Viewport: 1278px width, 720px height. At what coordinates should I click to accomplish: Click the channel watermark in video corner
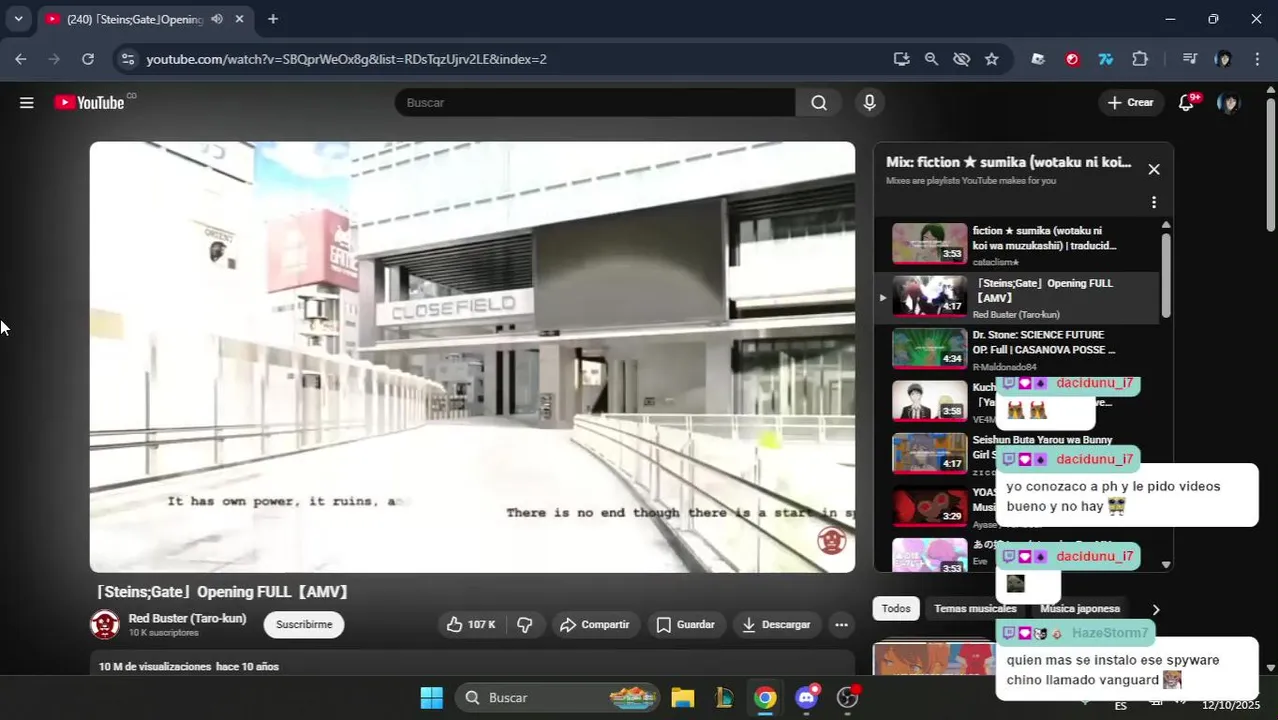(831, 540)
